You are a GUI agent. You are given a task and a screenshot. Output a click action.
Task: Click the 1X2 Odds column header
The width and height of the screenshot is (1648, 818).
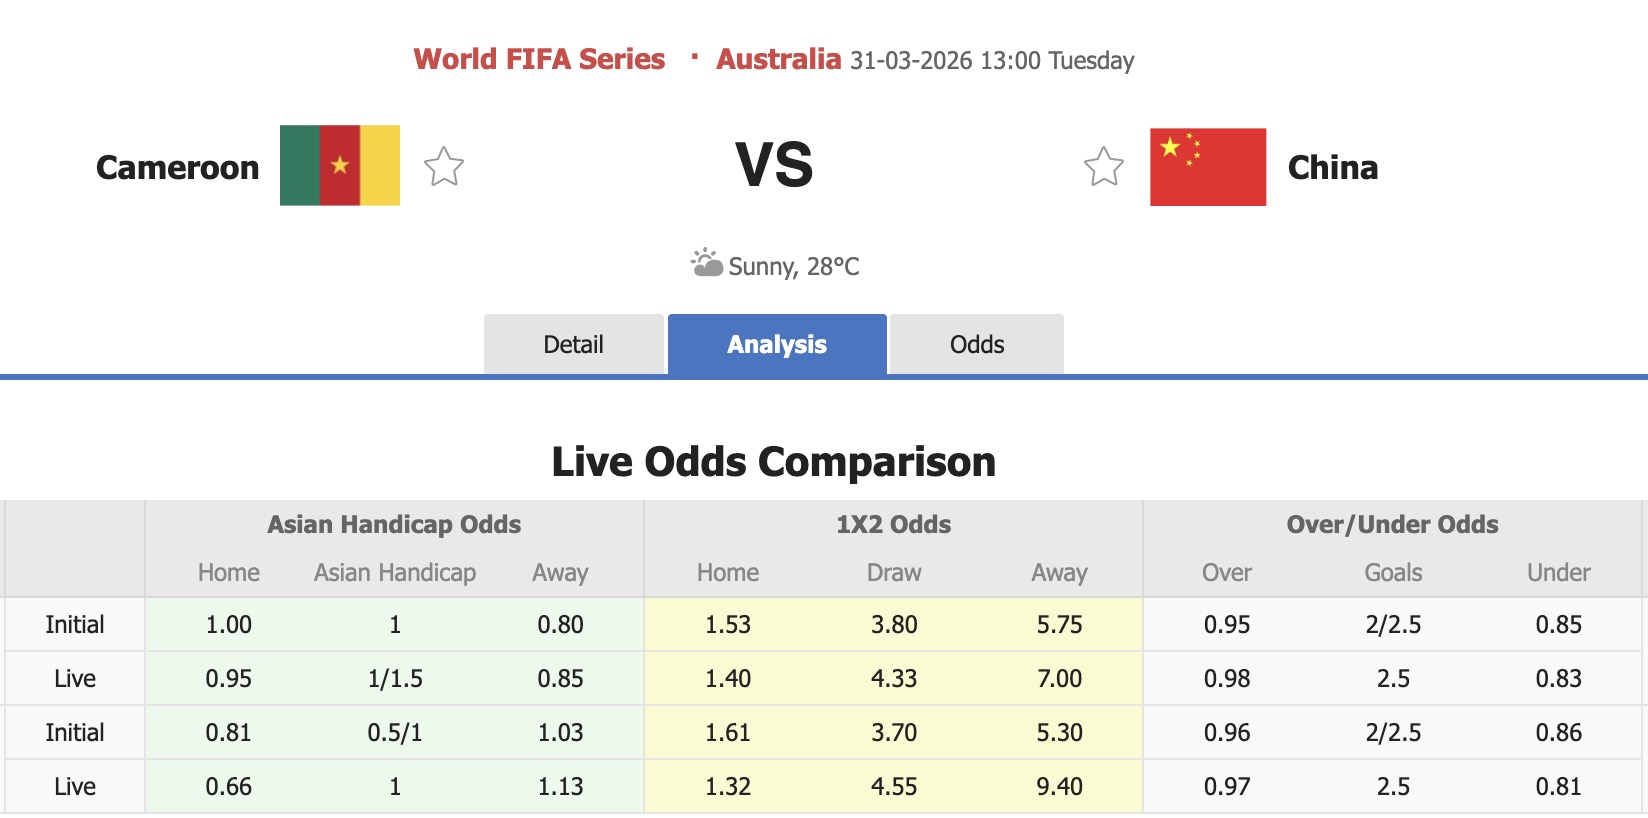(x=893, y=524)
